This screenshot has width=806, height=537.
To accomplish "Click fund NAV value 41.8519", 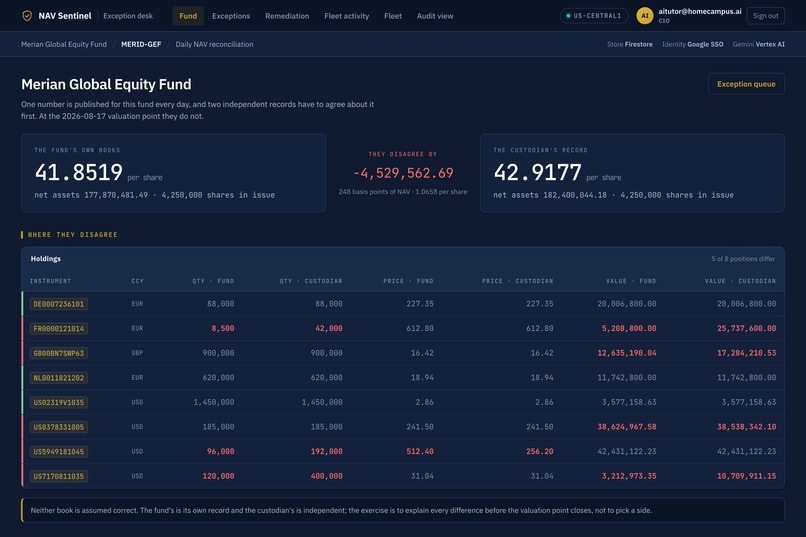I will tap(79, 172).
